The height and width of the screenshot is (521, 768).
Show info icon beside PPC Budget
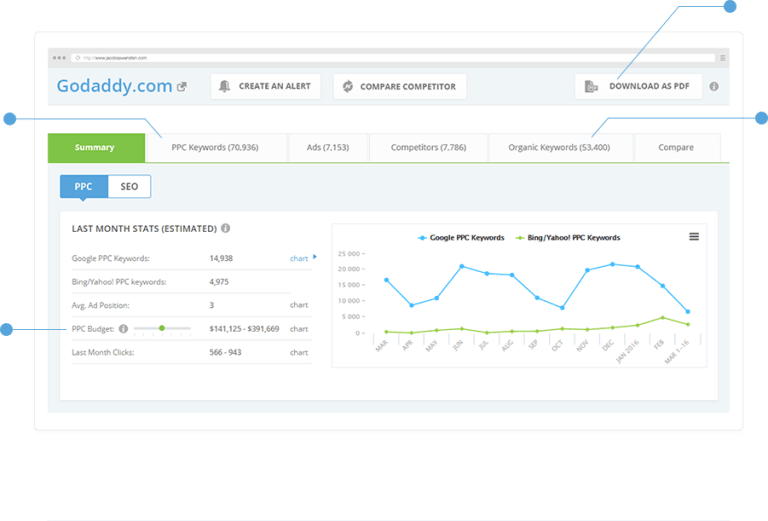coord(123,329)
